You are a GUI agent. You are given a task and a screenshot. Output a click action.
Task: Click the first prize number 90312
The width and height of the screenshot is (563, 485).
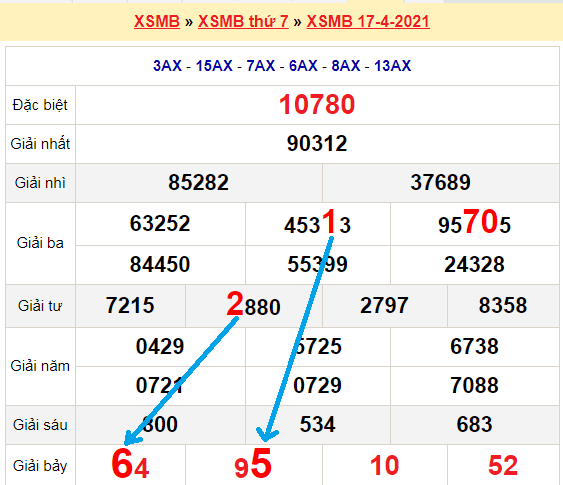point(317,144)
